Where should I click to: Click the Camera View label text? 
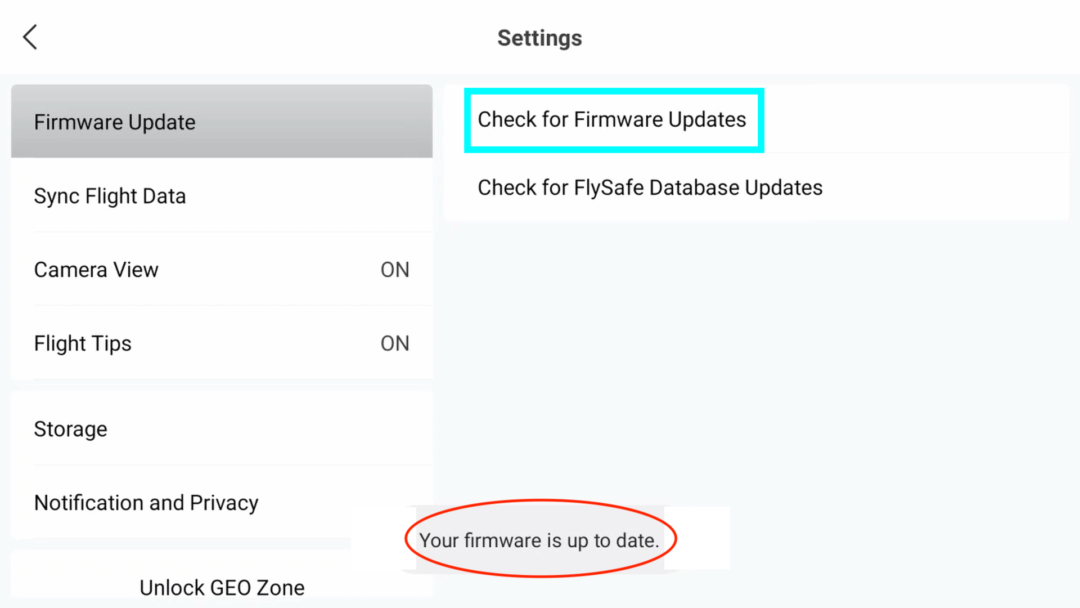point(96,270)
